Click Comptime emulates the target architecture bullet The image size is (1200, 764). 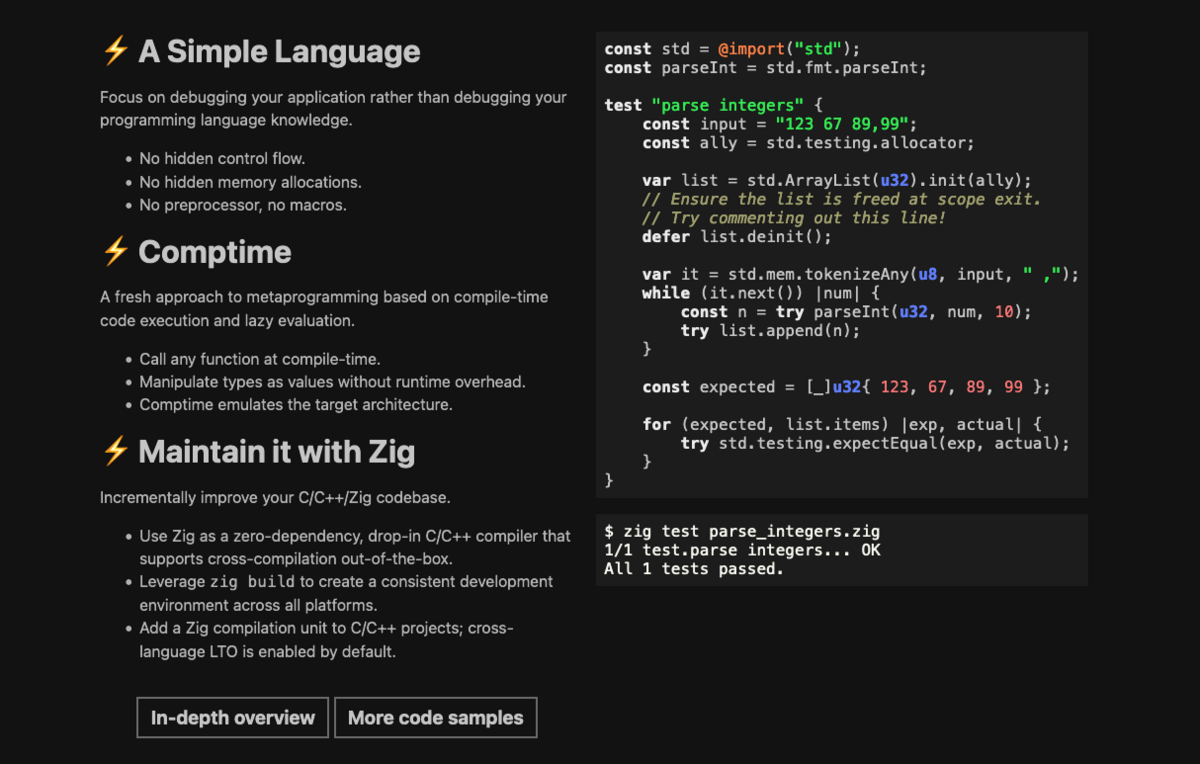click(x=296, y=405)
